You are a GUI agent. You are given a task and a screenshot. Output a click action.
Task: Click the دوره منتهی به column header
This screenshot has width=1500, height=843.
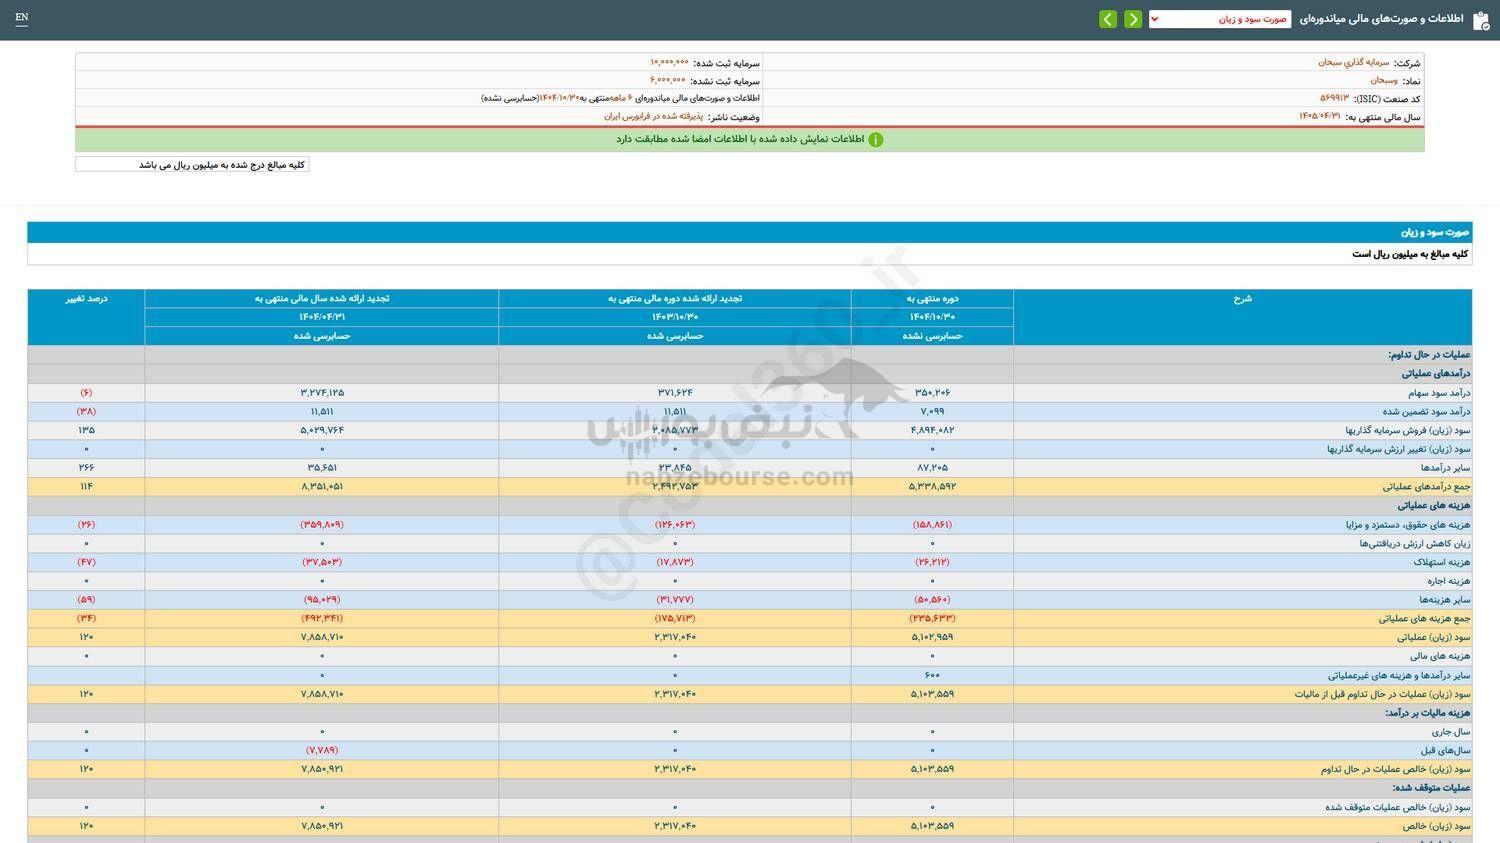932,298
